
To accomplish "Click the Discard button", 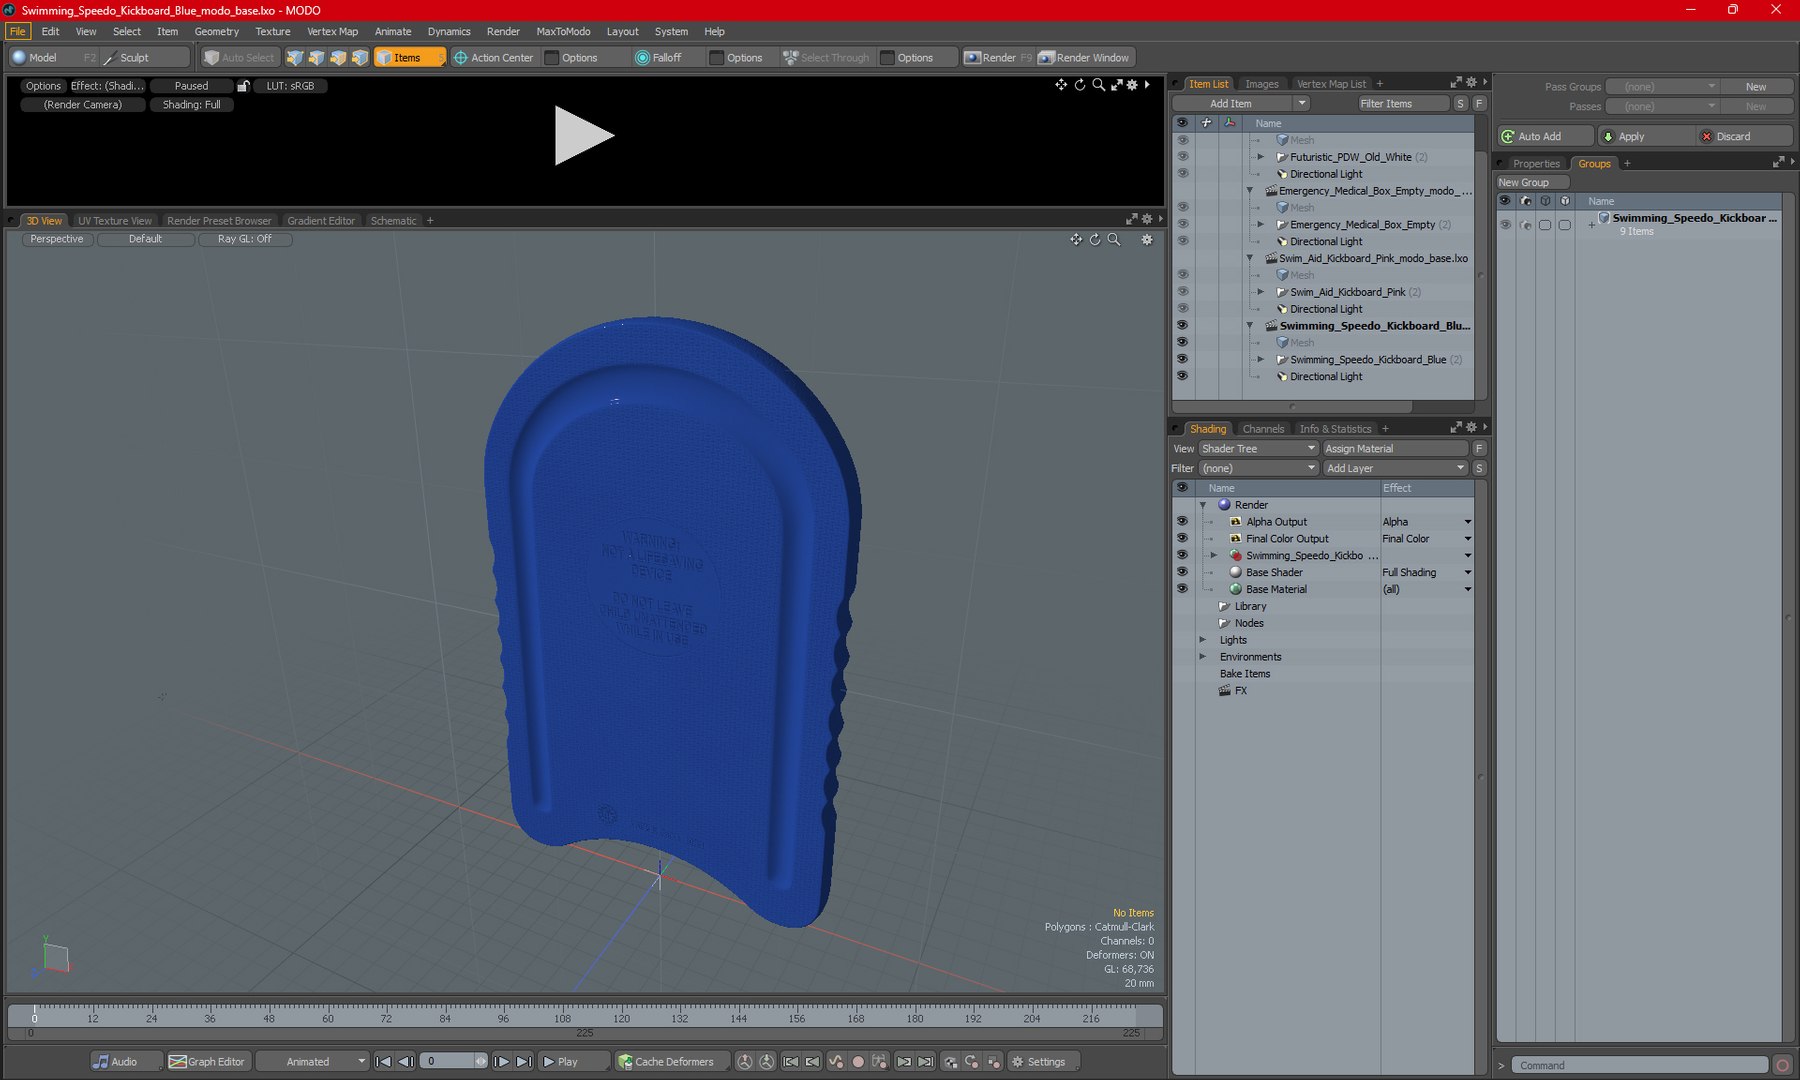I will (1744, 136).
